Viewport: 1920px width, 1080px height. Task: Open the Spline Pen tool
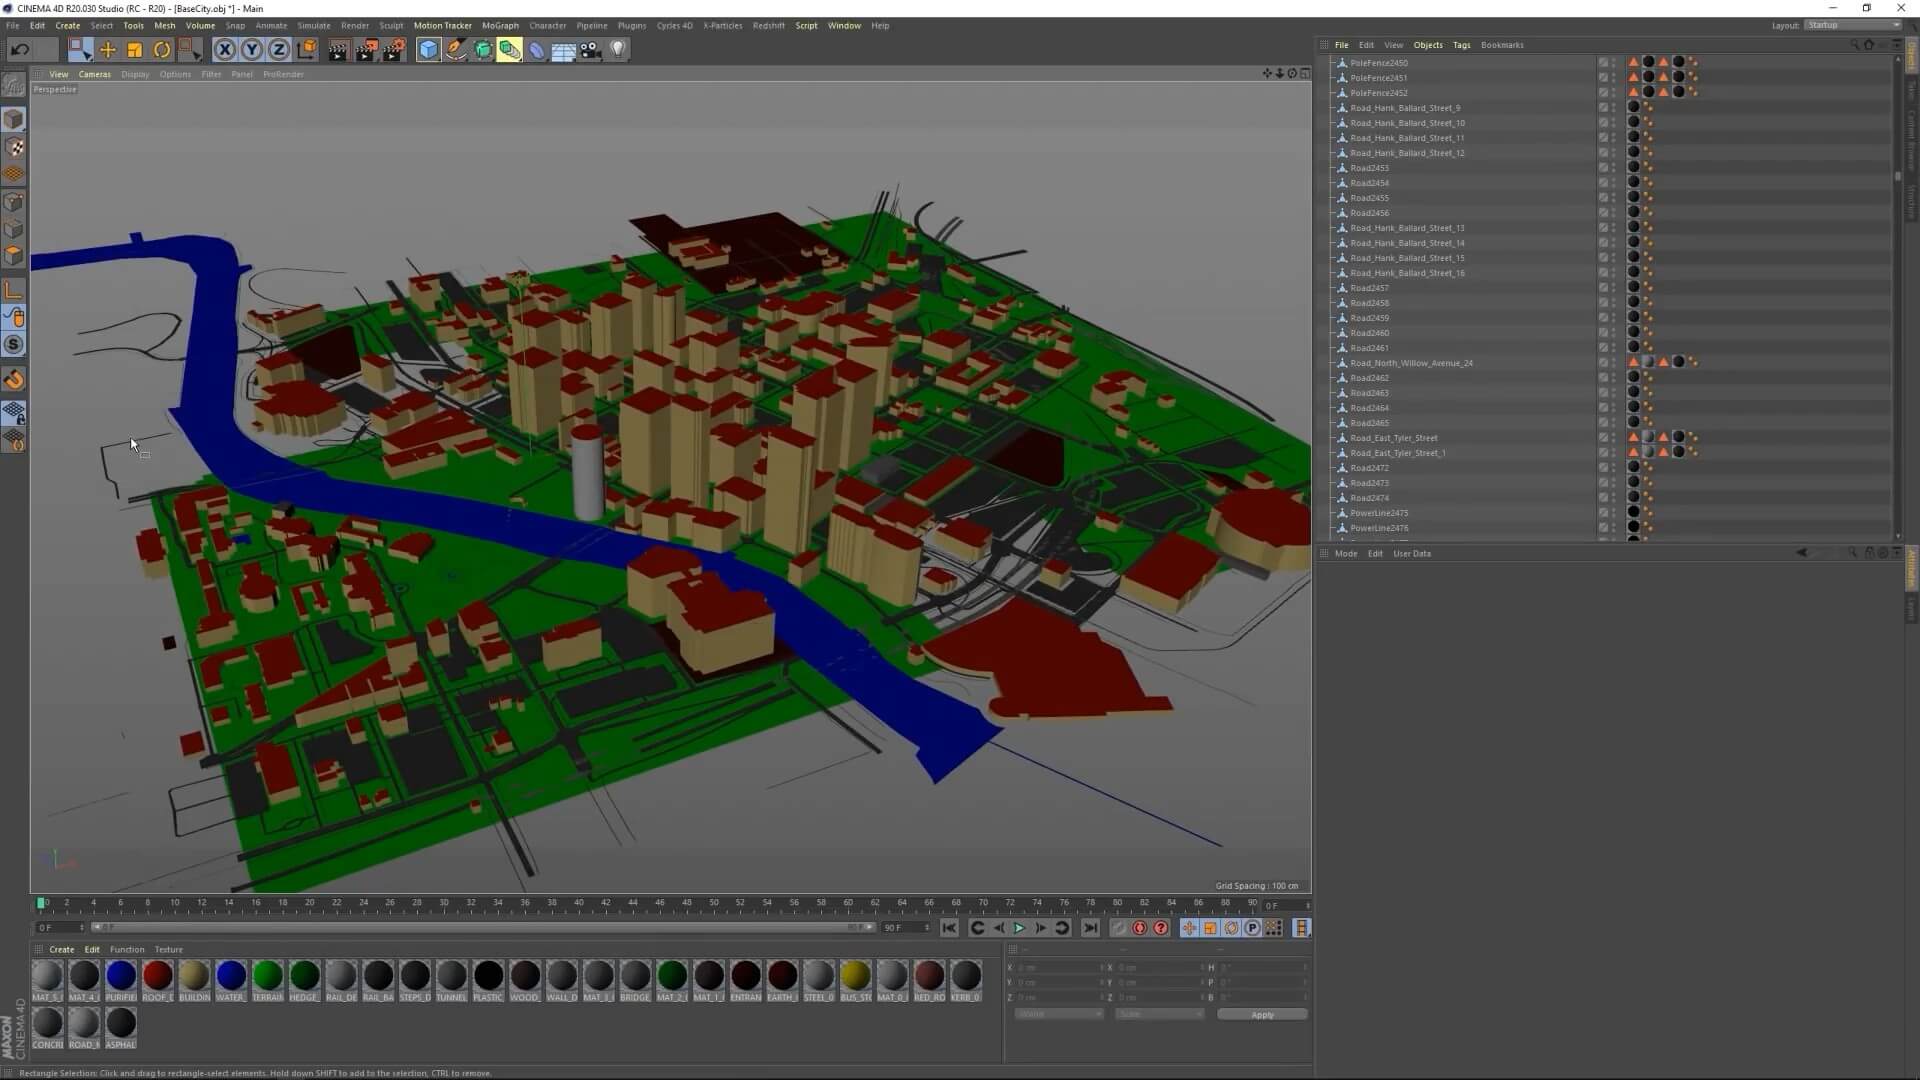click(x=456, y=50)
